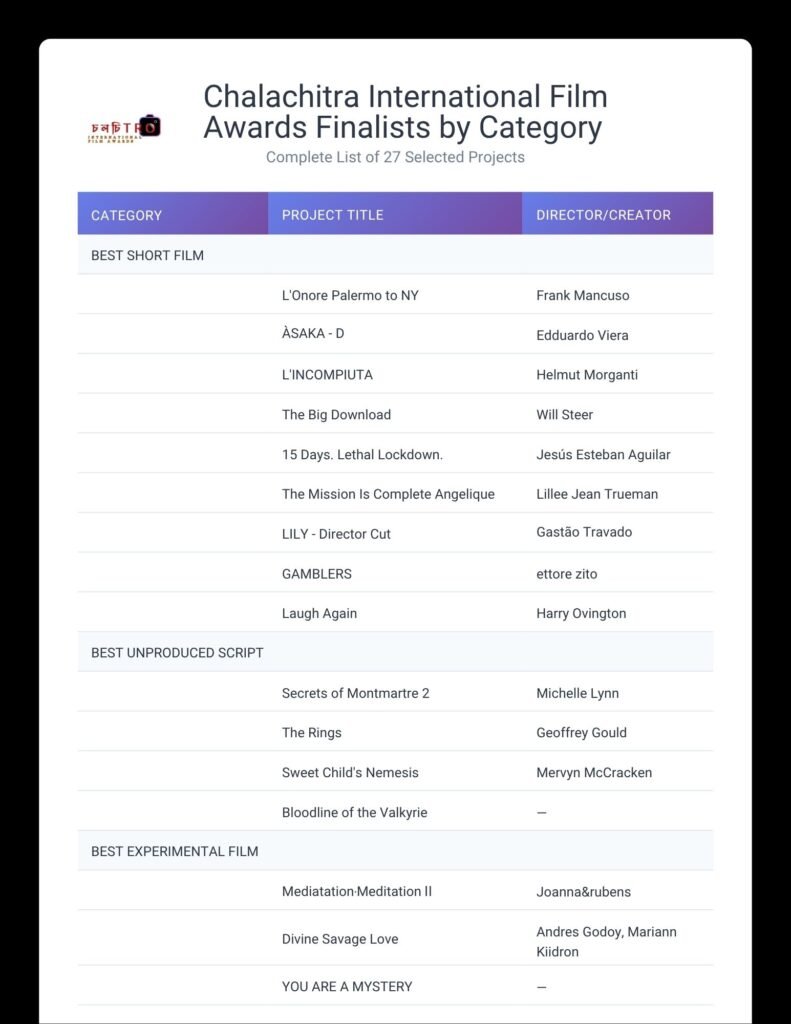Click director name Frank Mancuso
Viewport: 791px width, 1024px height.
click(x=582, y=295)
